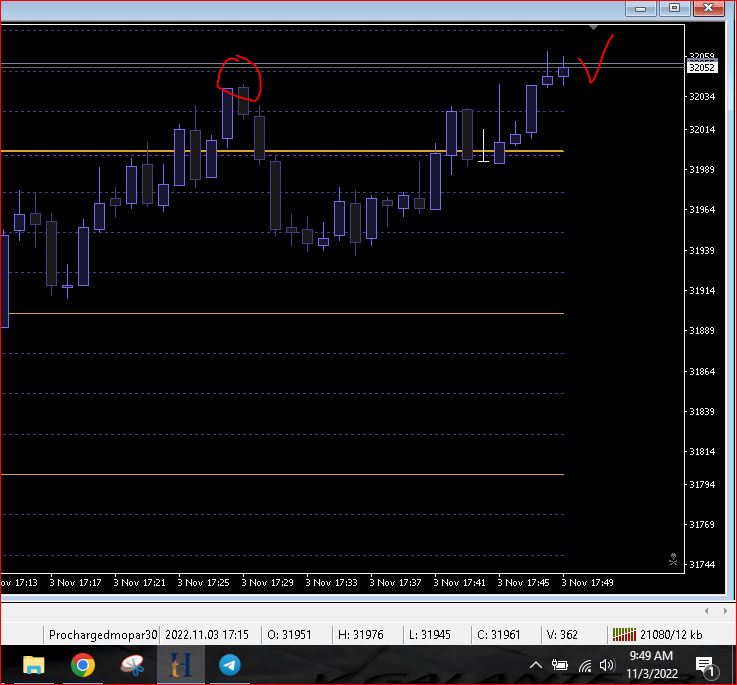Click the 31814 price axis label
This screenshot has width=737, height=685.
702,451
